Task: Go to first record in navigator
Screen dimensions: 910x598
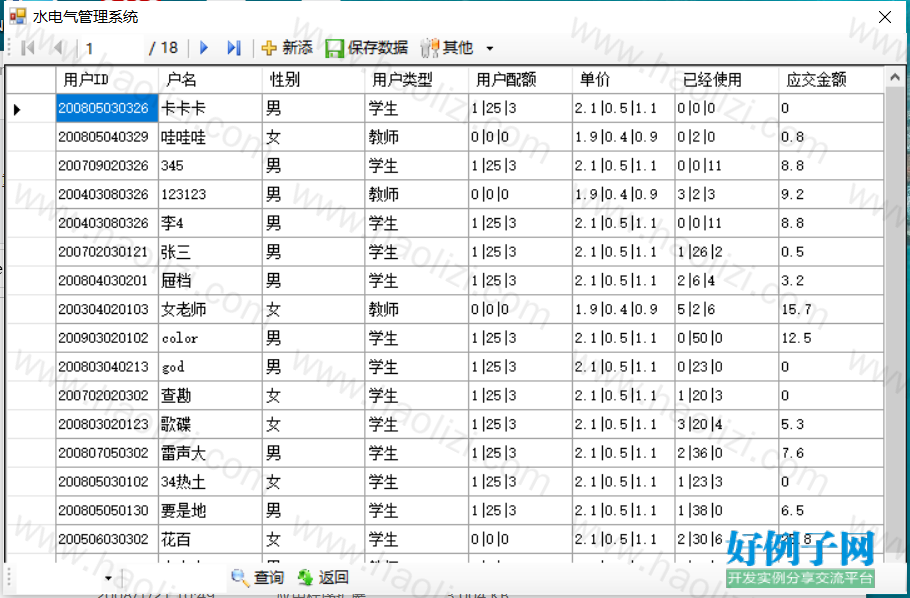Action: (x=27, y=48)
